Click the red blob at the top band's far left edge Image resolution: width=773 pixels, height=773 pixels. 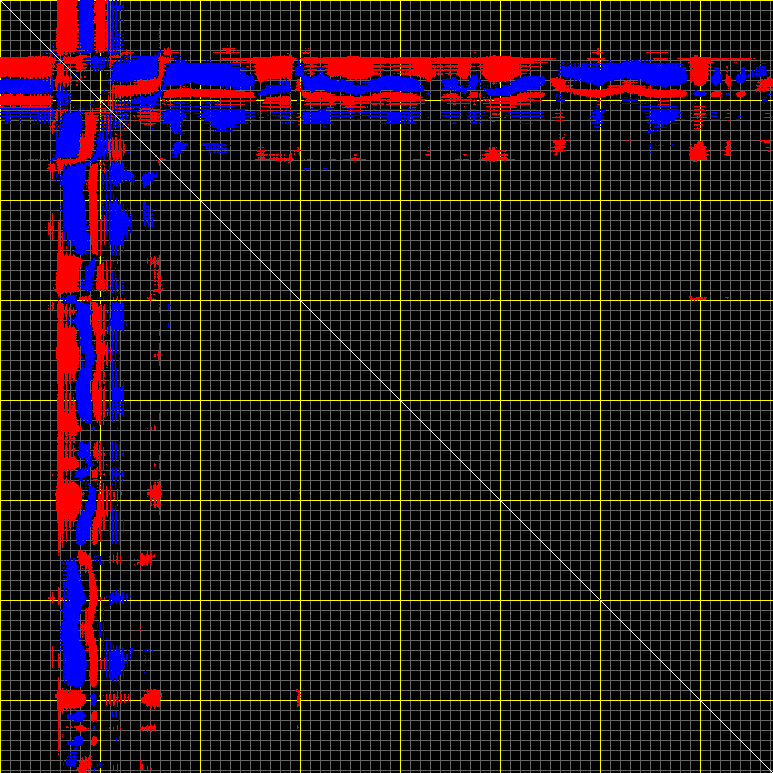click(x=20, y=68)
